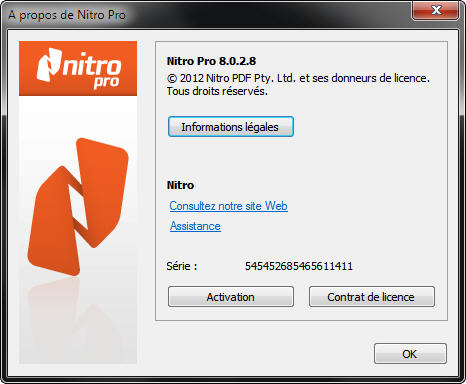The height and width of the screenshot is (384, 466).
Task: Click the large orange Nitro N emblem
Action: coord(78,207)
